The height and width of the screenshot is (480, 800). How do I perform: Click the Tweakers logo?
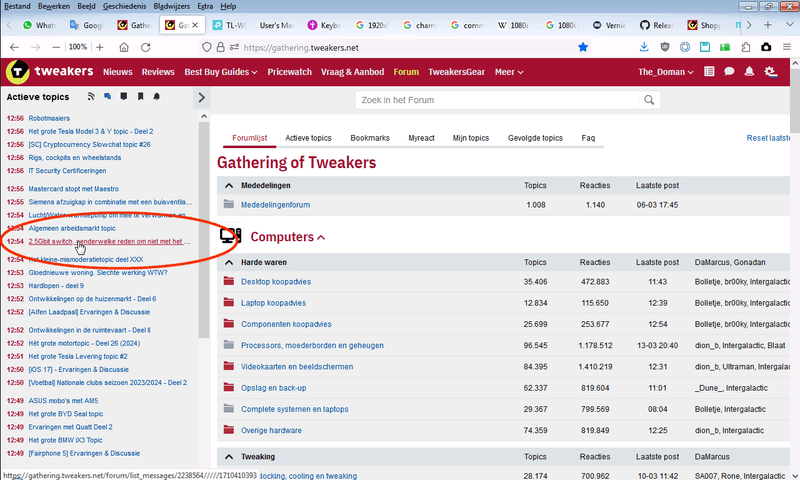click(49, 71)
